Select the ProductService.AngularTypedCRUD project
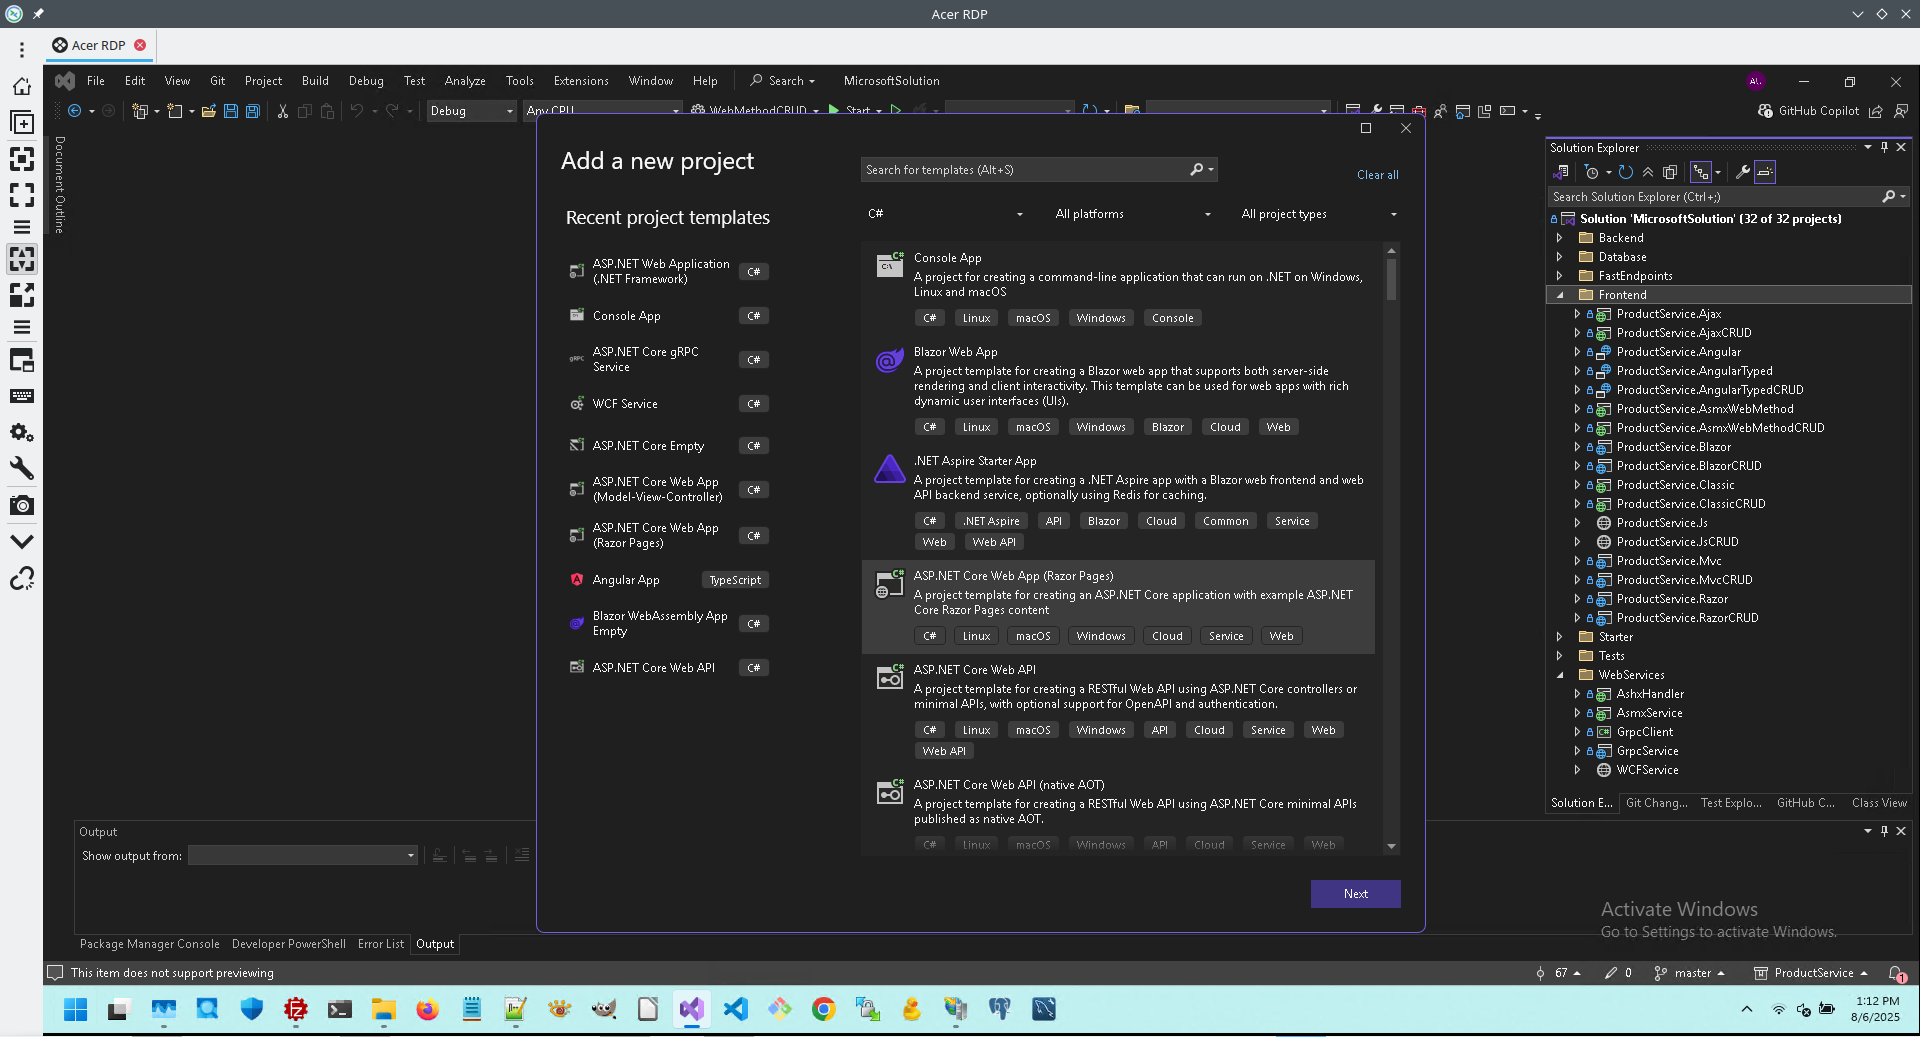Image resolution: width=1920 pixels, height=1037 pixels. click(x=1710, y=390)
